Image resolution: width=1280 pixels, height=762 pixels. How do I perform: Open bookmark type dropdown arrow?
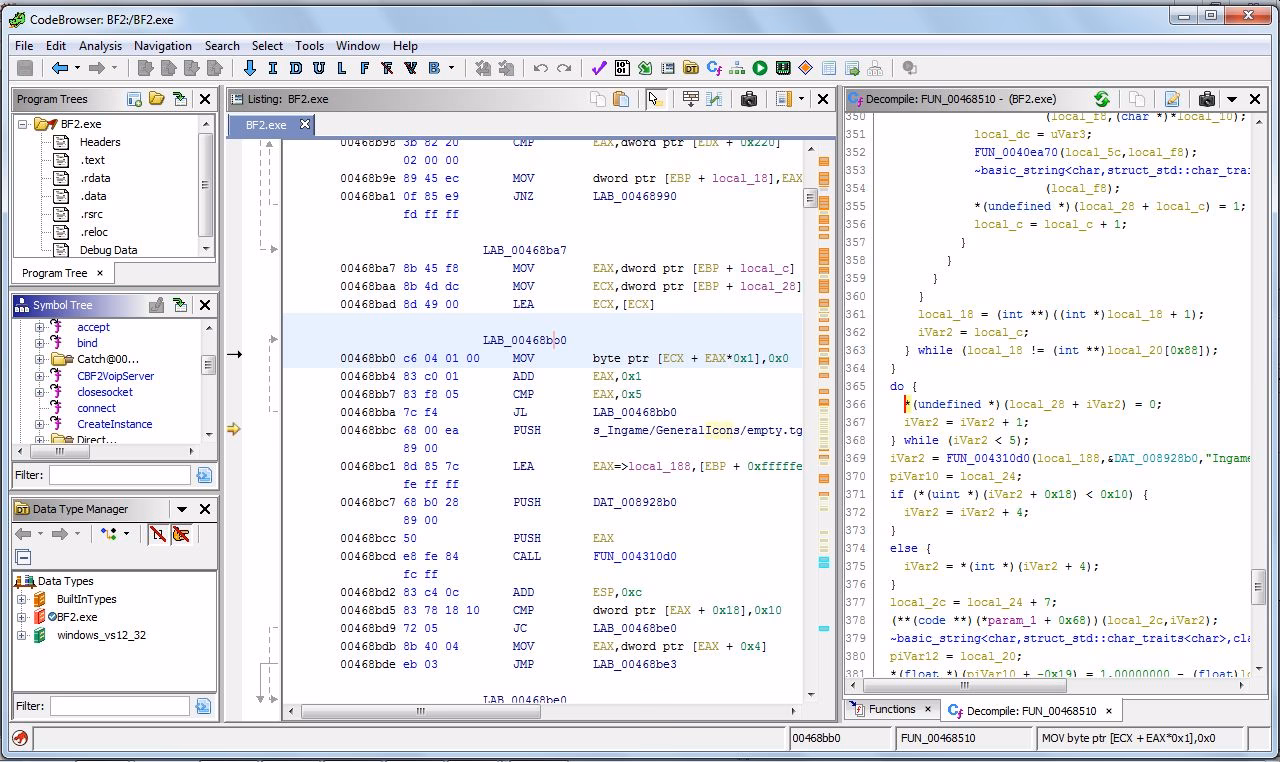[451, 68]
